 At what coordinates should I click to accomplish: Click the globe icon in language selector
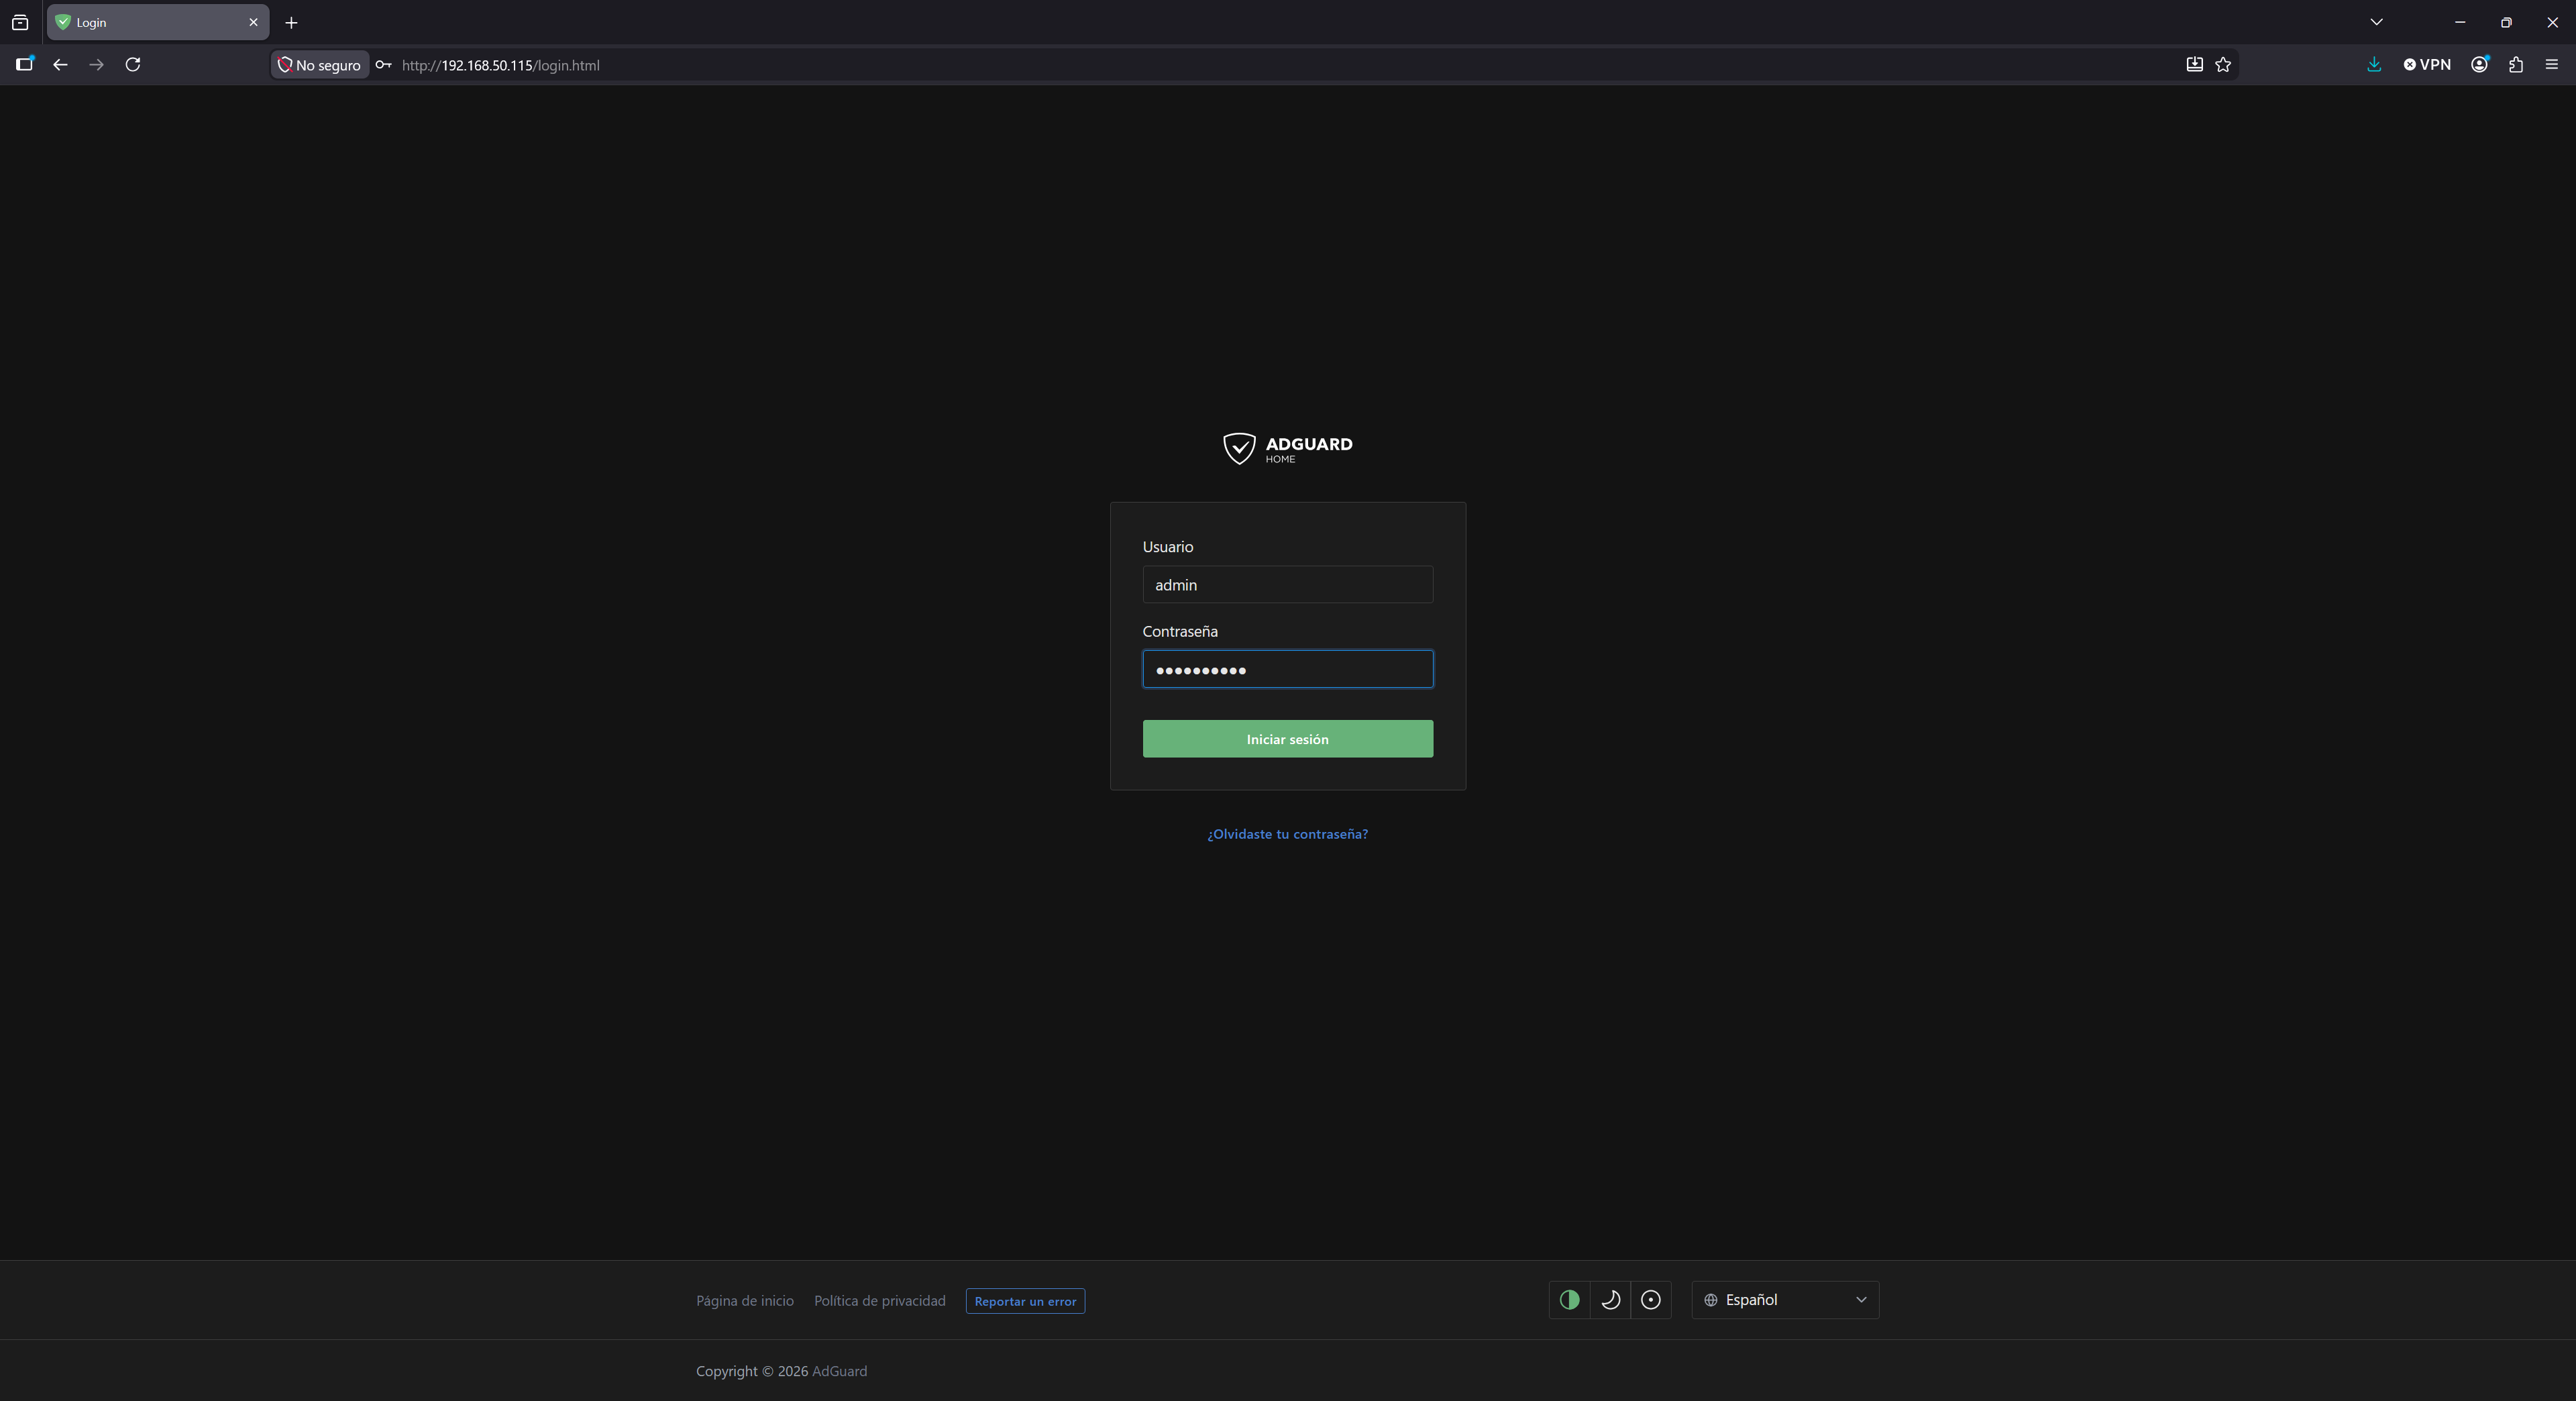coord(1711,1300)
